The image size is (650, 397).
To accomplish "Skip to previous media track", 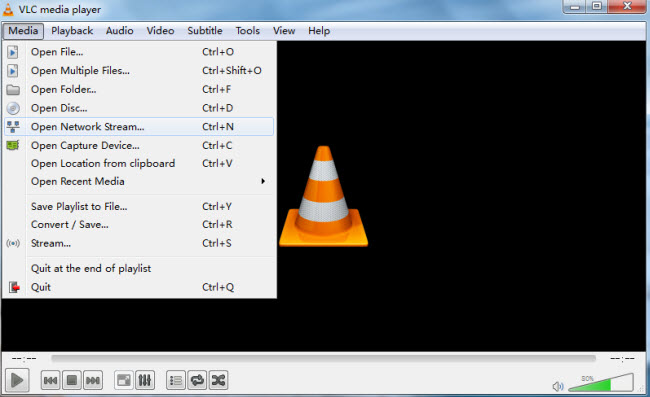I will (51, 380).
